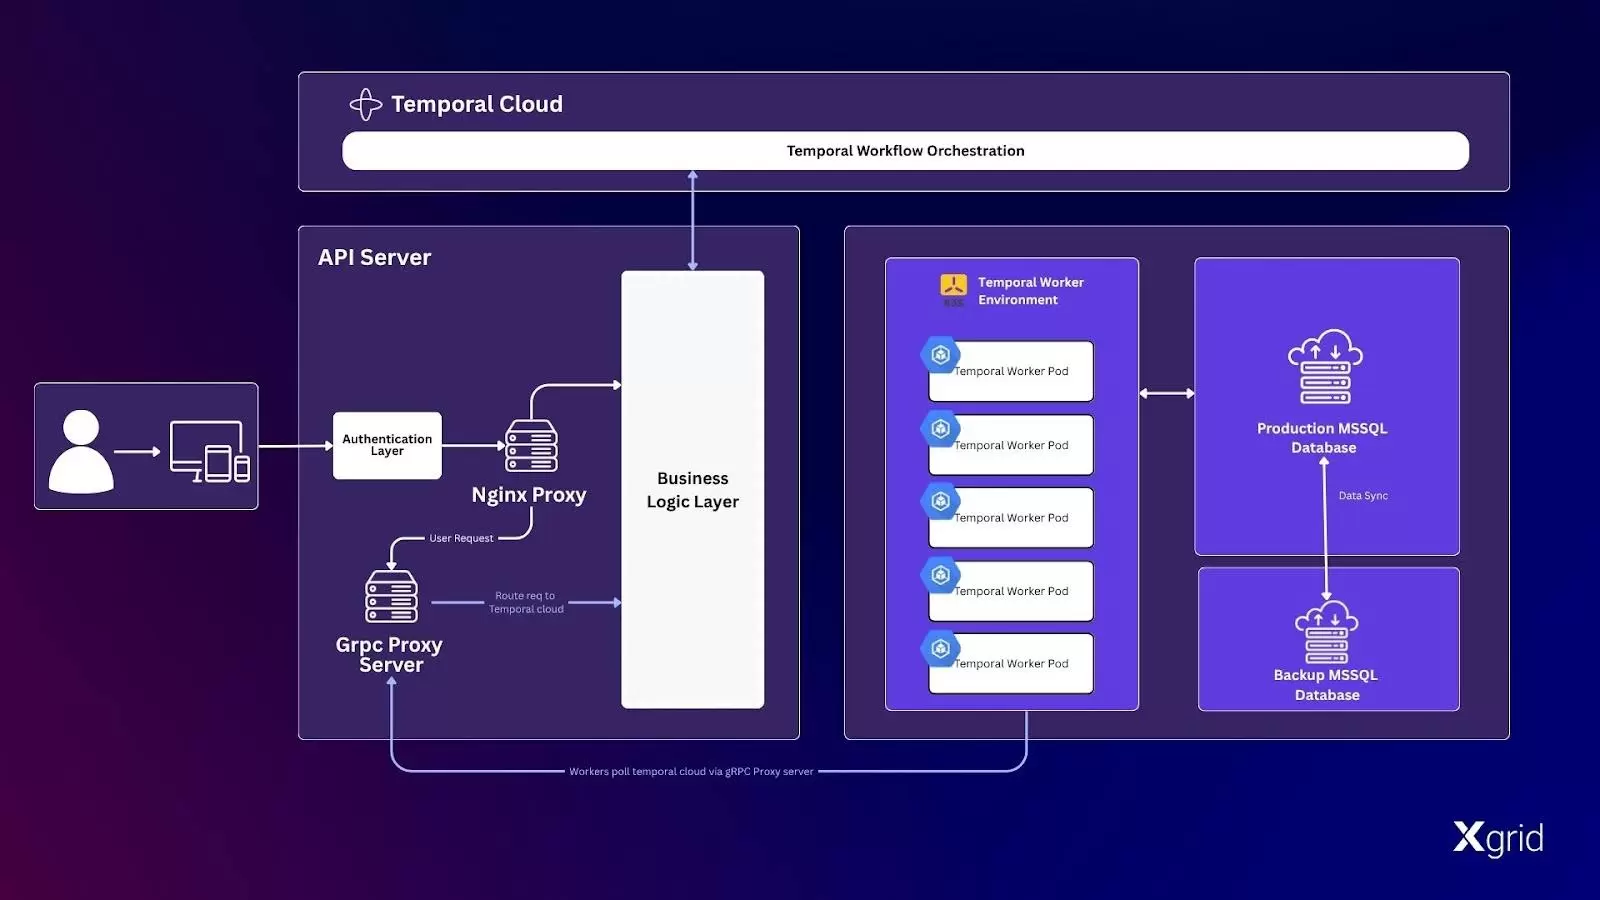Click the second Temporal Worker Pod box
The width and height of the screenshot is (1600, 900).
(x=1011, y=445)
